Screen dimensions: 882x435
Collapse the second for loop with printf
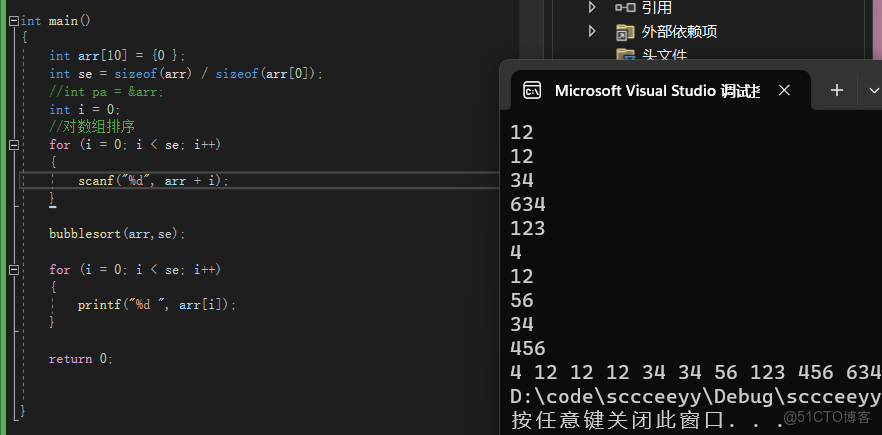[13, 270]
